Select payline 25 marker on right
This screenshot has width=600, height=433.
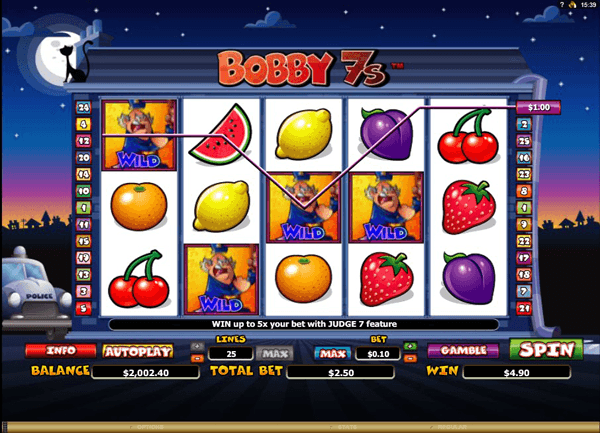coord(524,141)
